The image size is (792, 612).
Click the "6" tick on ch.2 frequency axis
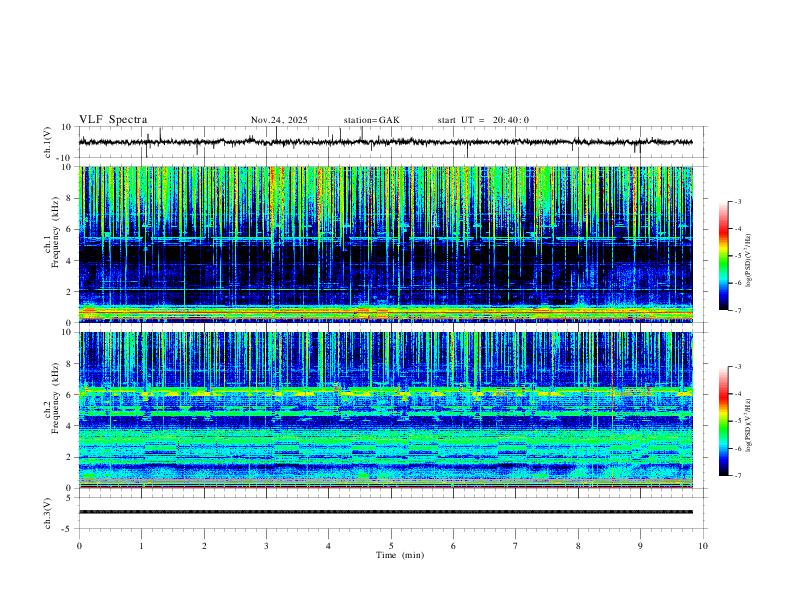tap(69, 394)
